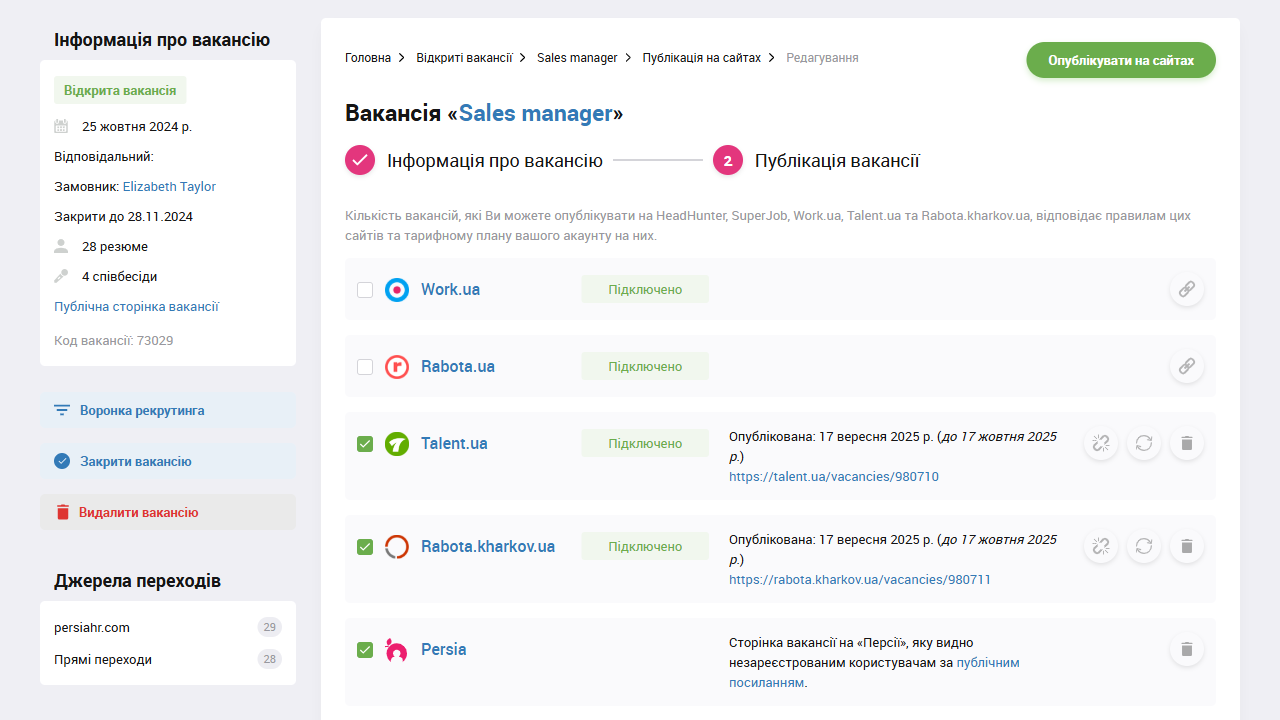The height and width of the screenshot is (720, 1280).
Task: View persiahr.com referral source count
Action: pyautogui.click(x=269, y=627)
